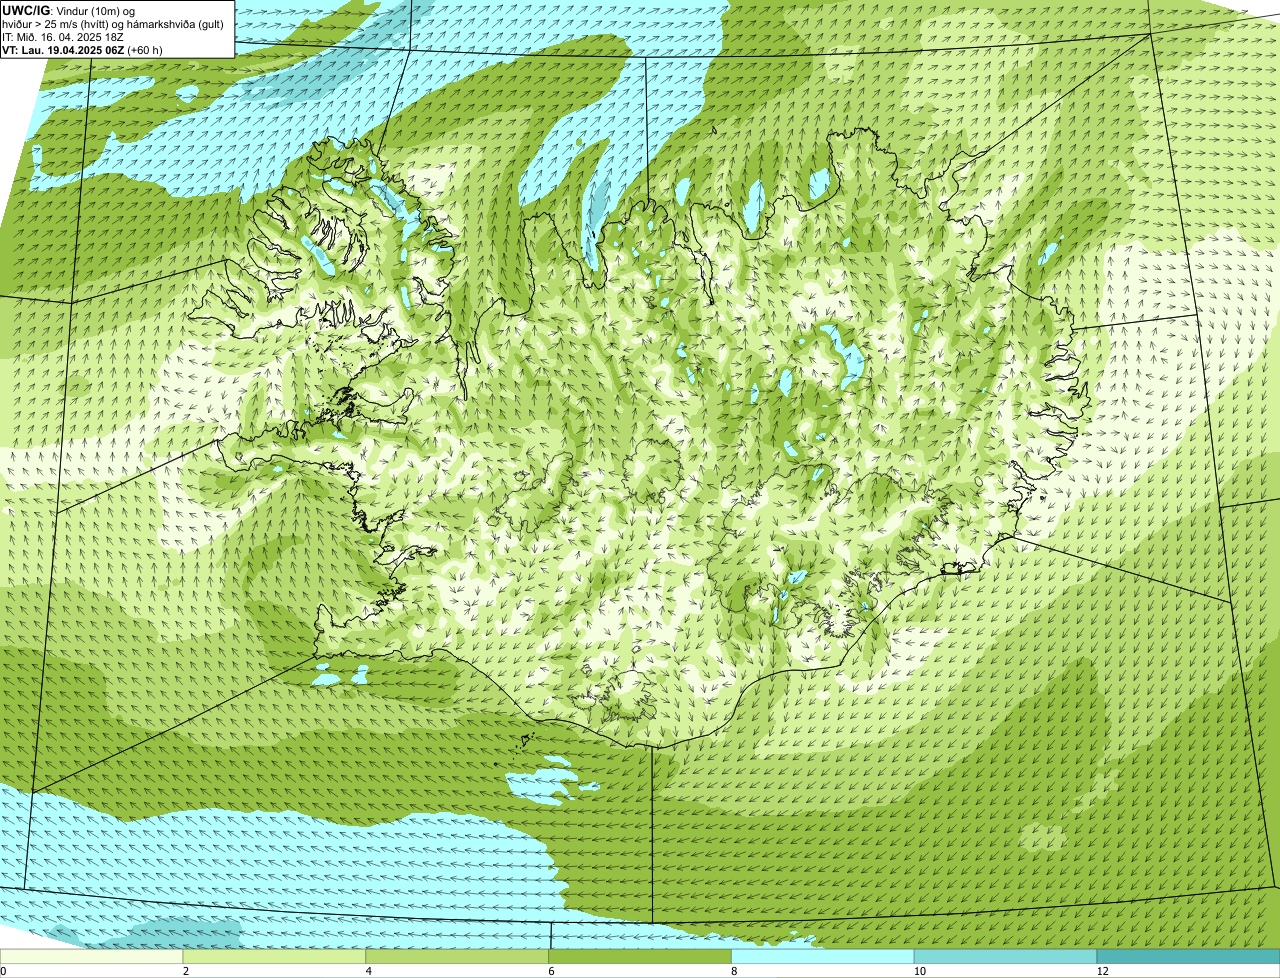Click the 'IT: Mið. 16. 04. 2025 18Z' line
The height and width of the screenshot is (978, 1280).
63,36
